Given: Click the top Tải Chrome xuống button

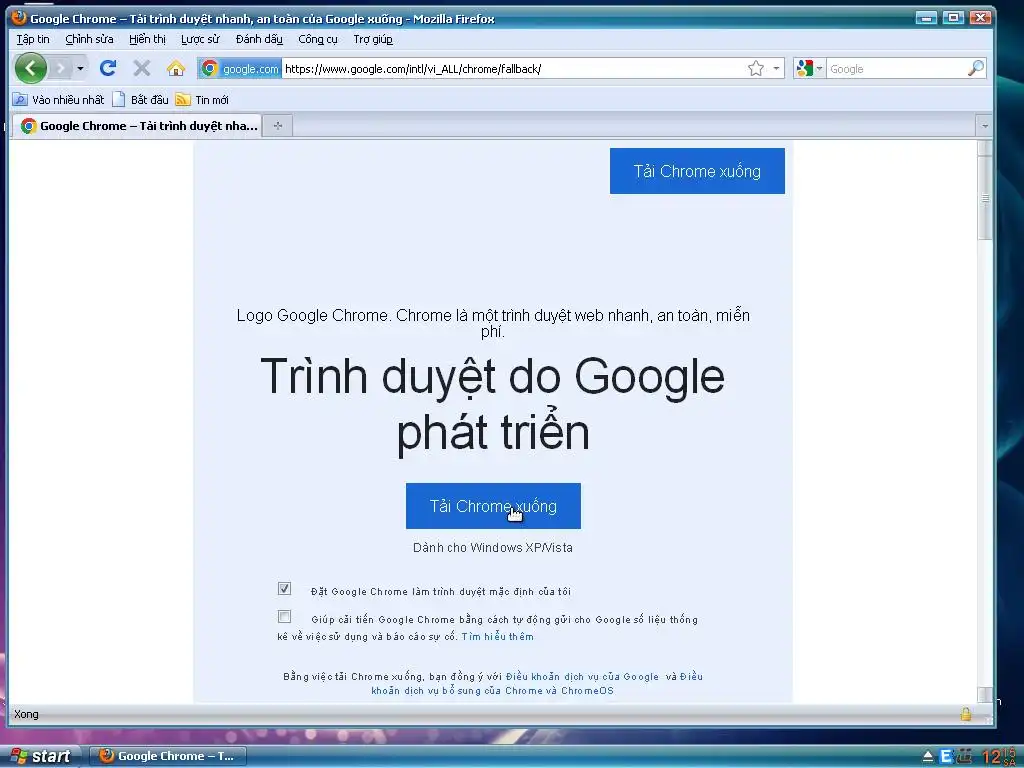Looking at the screenshot, I should pyautogui.click(x=697, y=171).
